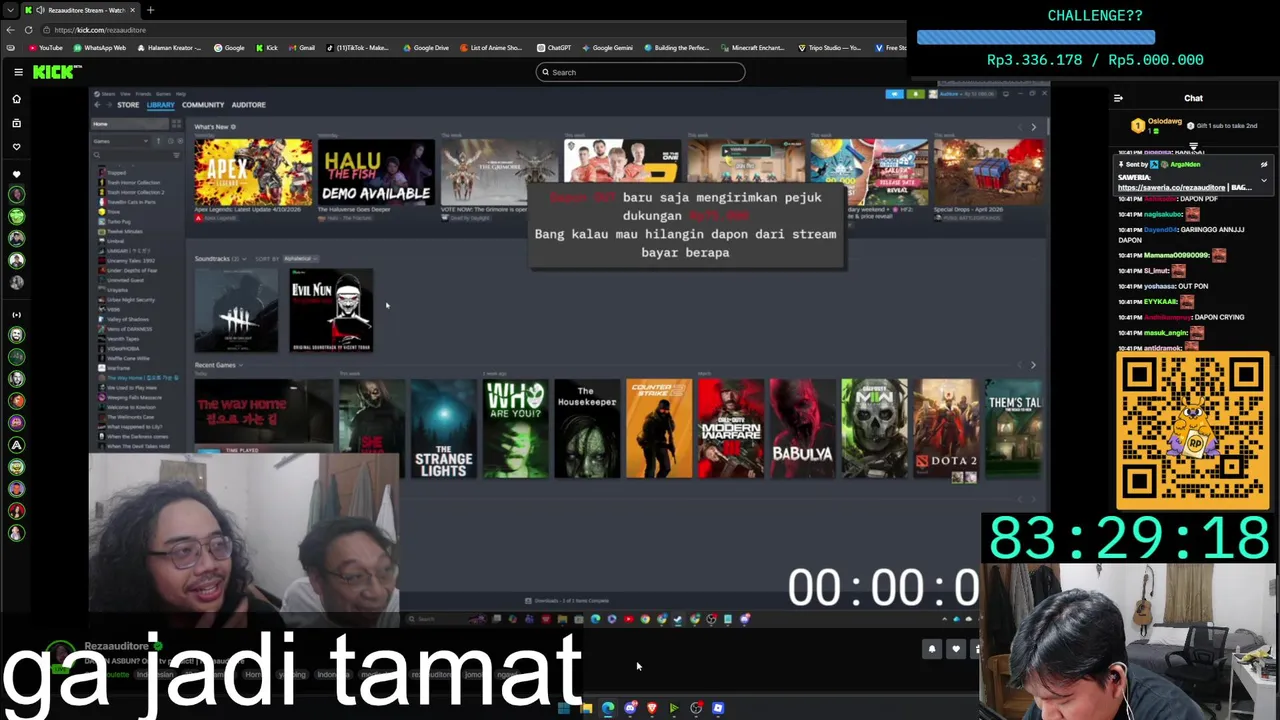
Task: Open the Halaman Kreator bookmark
Action: point(169,48)
